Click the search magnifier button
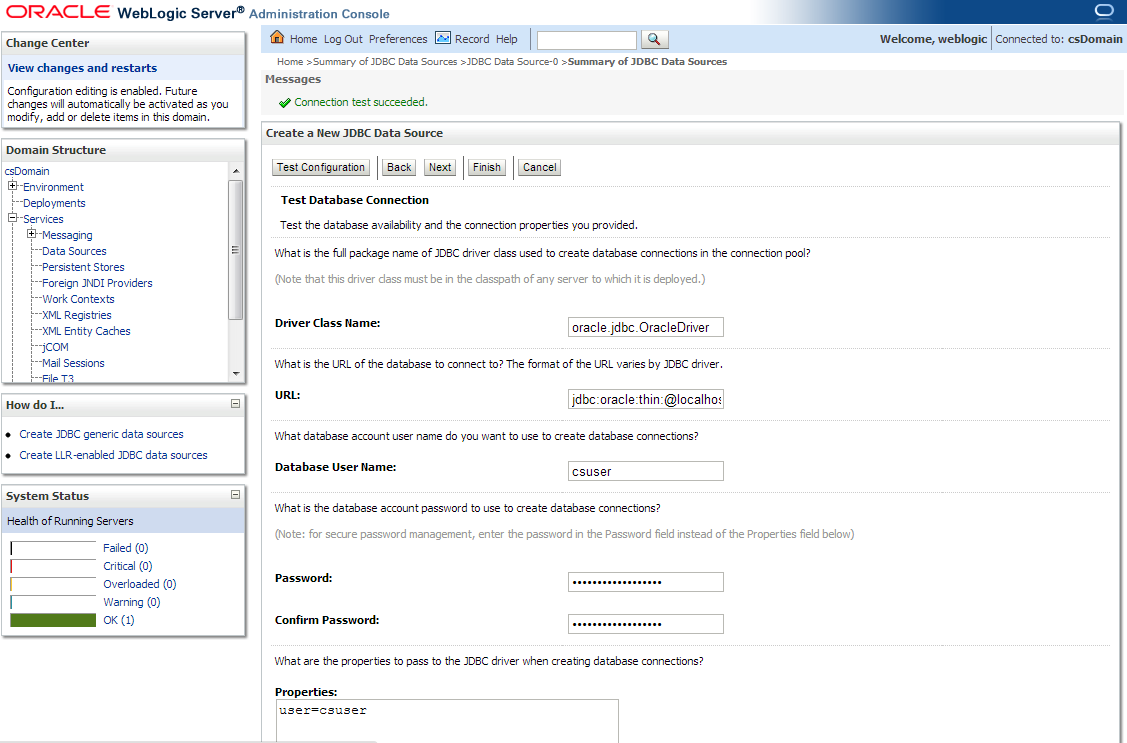 654,40
